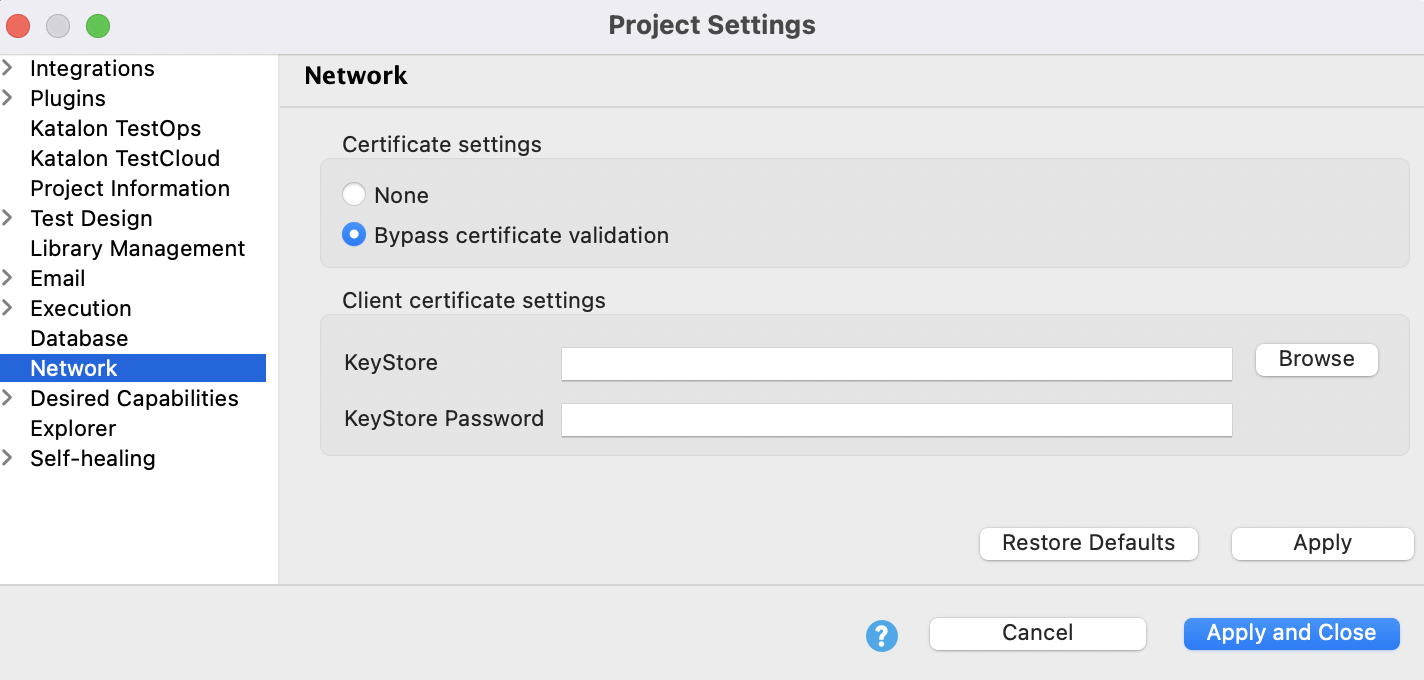Viewport: 1424px width, 680px height.
Task: Select Bypass certificate validation
Action: (x=354, y=234)
